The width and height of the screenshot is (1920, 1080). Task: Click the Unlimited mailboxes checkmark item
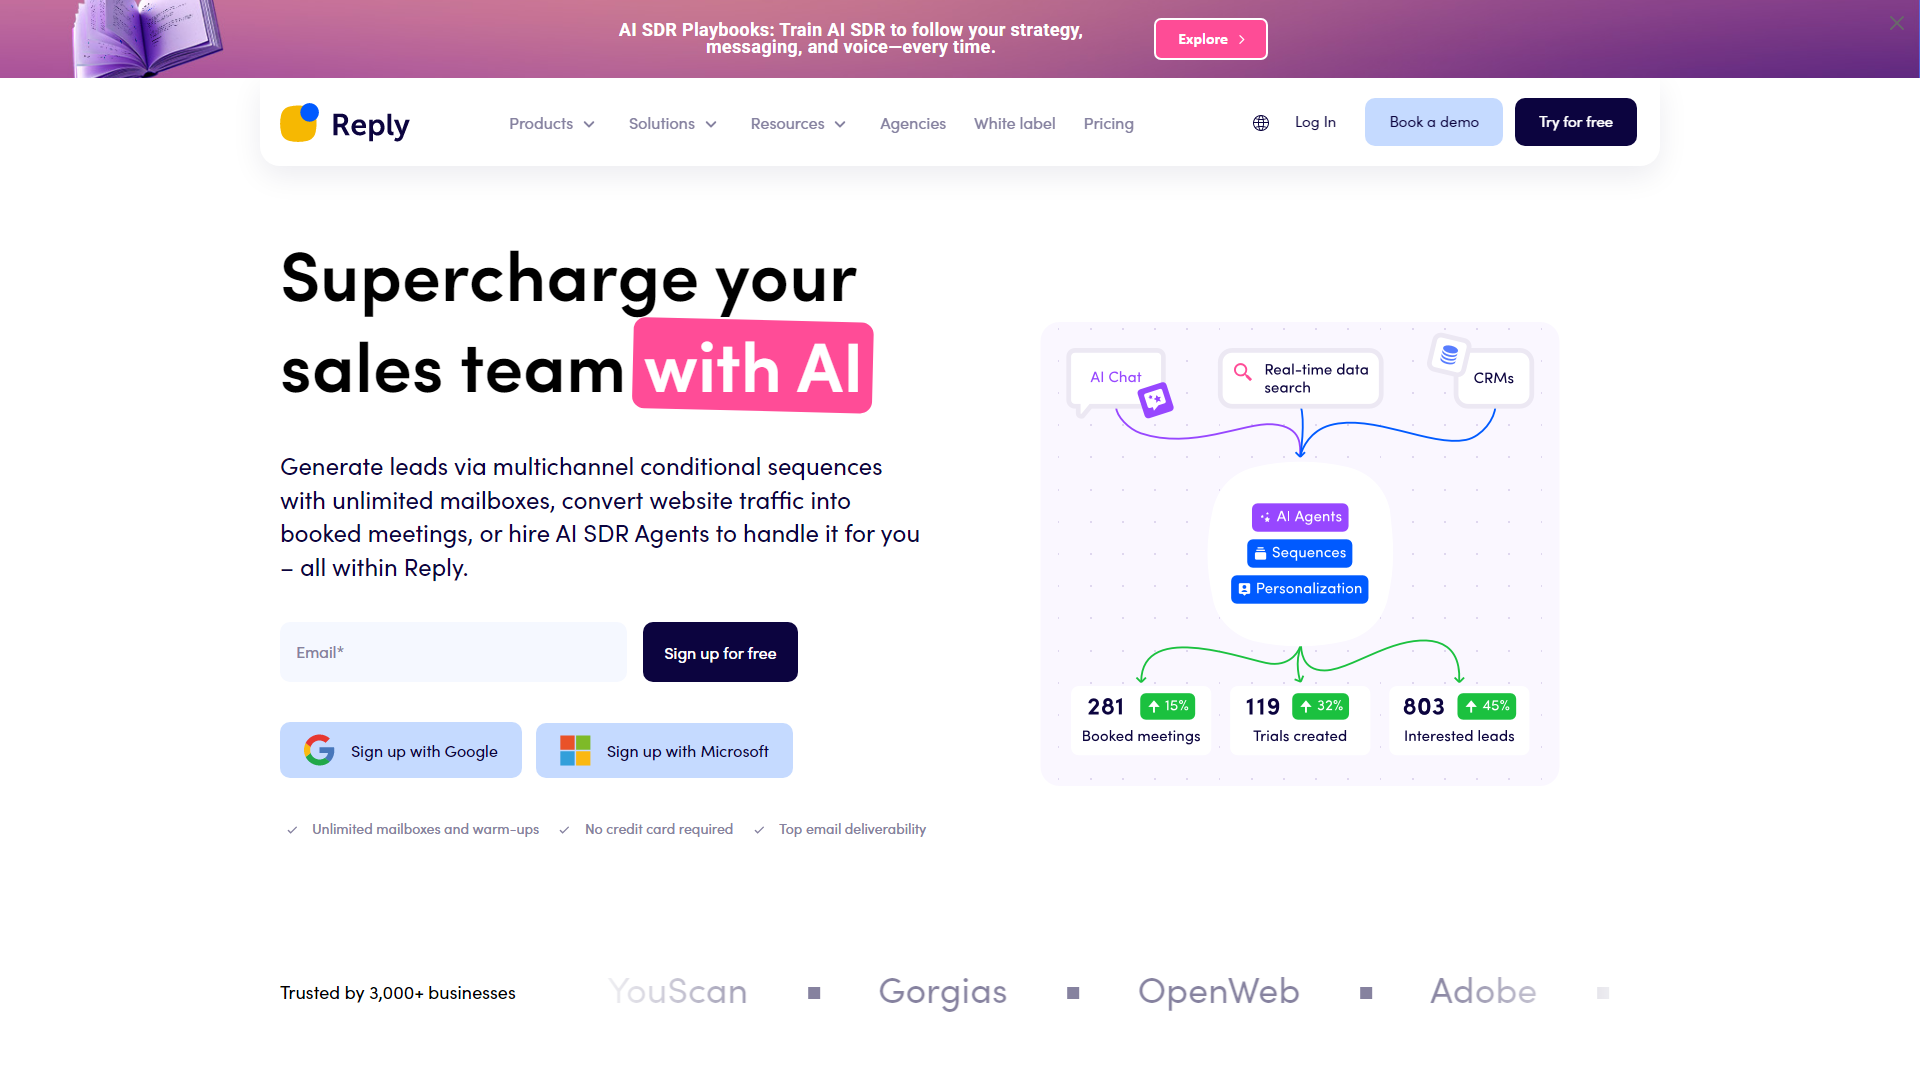[x=410, y=828]
